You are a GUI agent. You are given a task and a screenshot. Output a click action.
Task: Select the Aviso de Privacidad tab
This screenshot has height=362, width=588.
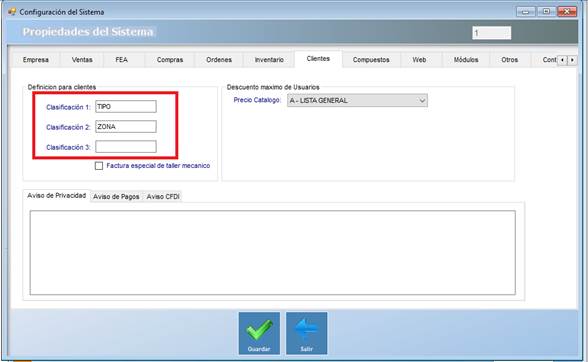57,195
